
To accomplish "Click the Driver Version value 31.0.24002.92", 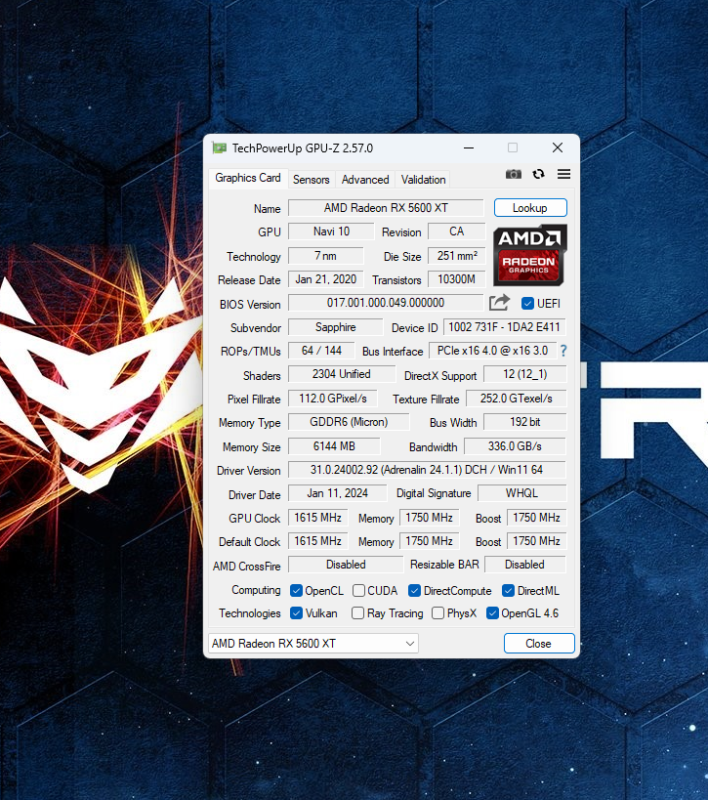I will pyautogui.click(x=427, y=470).
